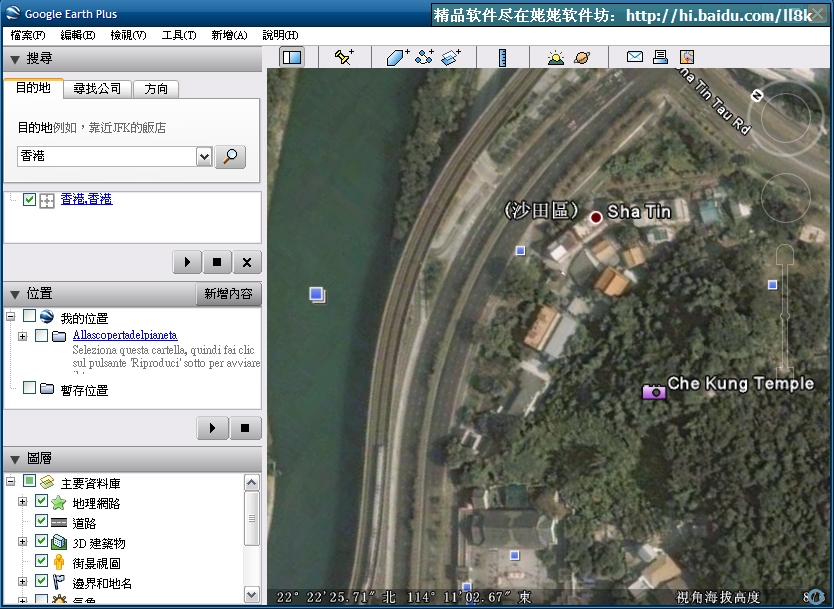Stop the search results tour

tap(217, 262)
